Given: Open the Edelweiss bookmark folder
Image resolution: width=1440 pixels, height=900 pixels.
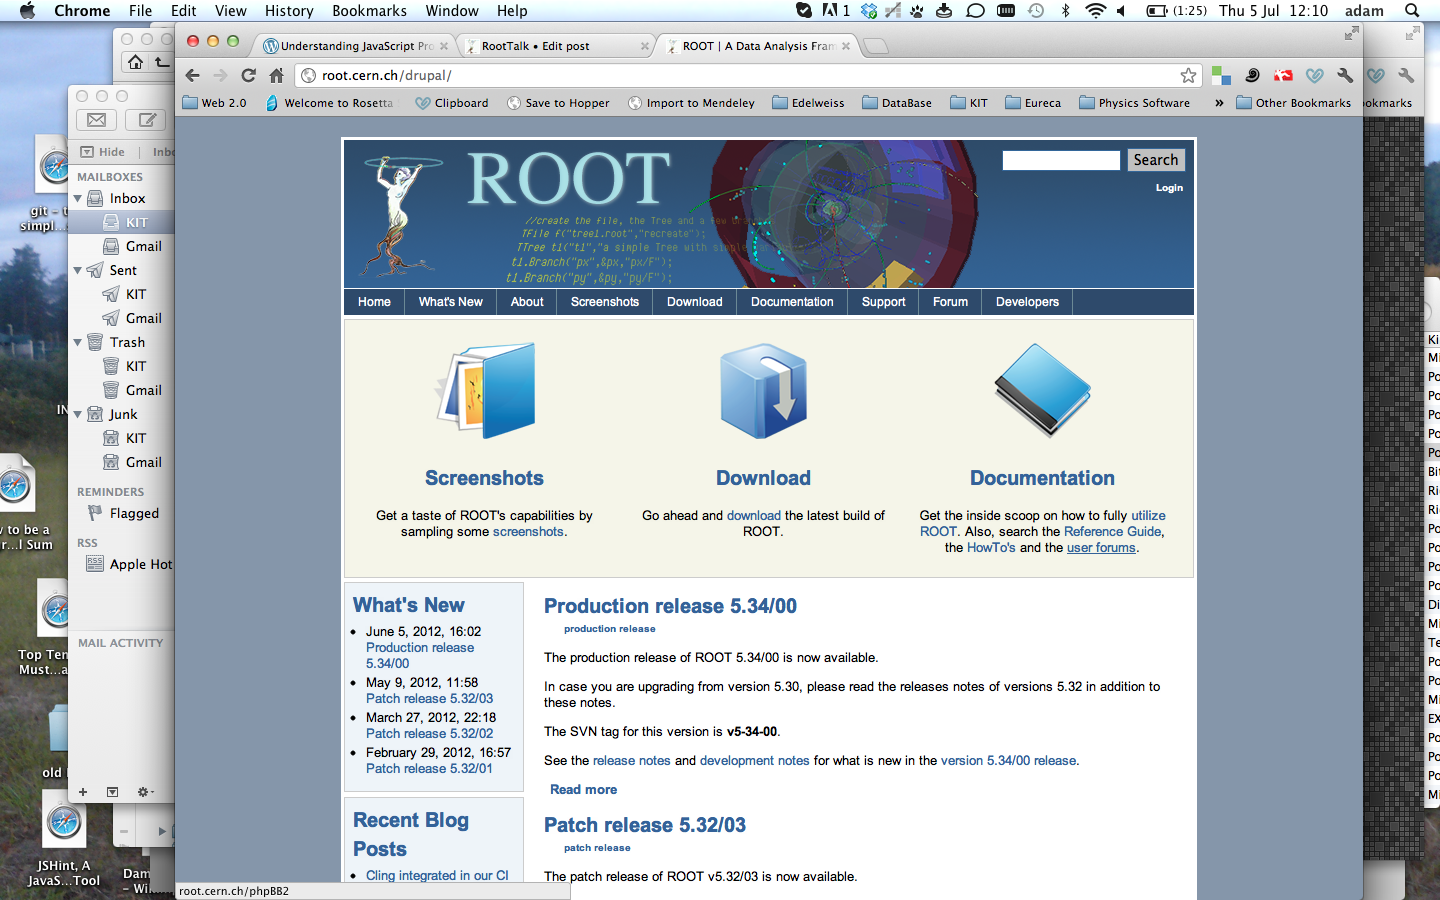Looking at the screenshot, I should click(808, 103).
